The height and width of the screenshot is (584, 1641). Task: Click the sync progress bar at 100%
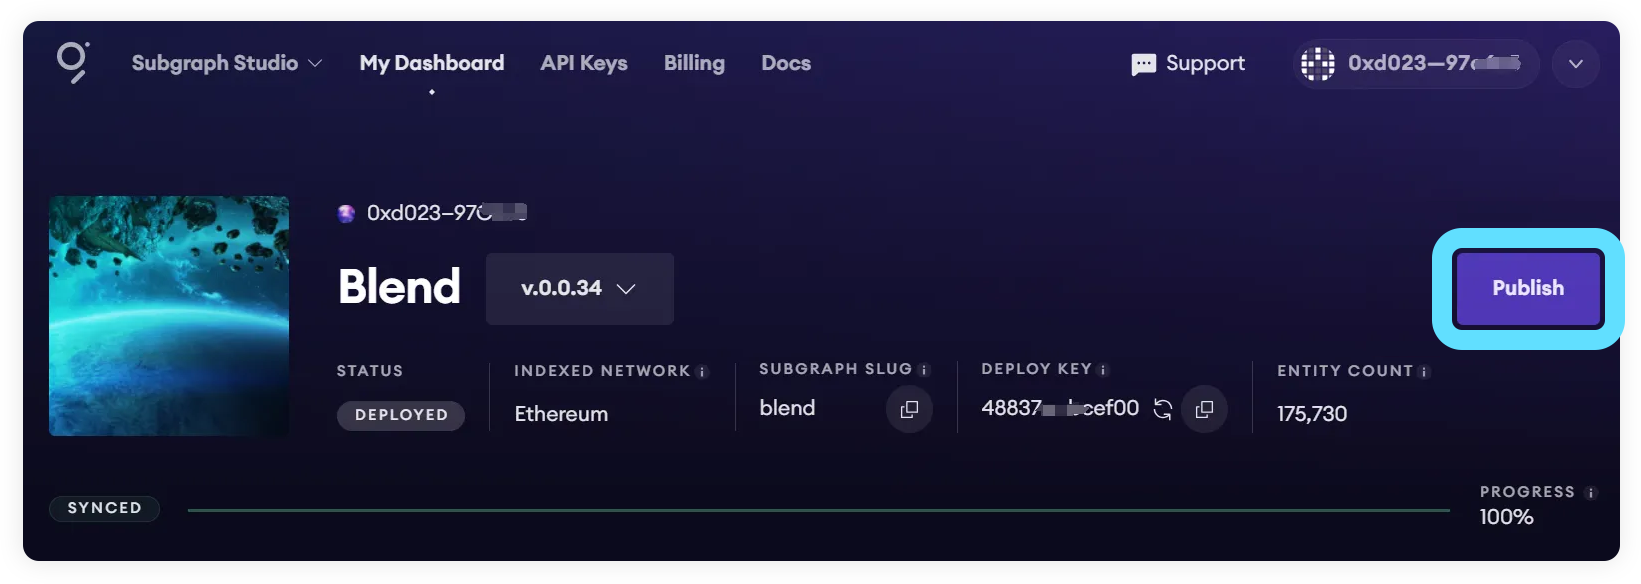(x=820, y=509)
